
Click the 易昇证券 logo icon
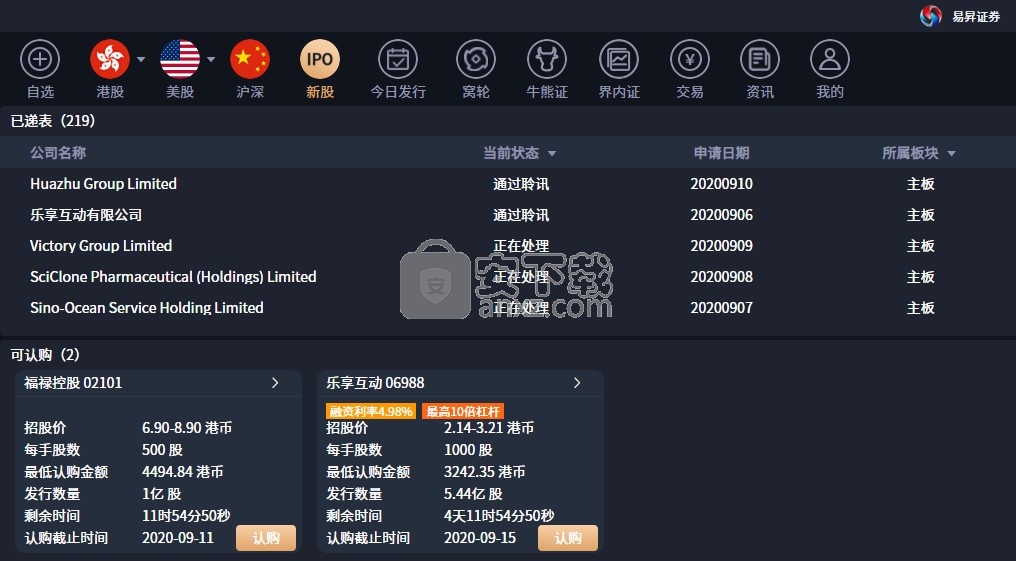pos(930,16)
